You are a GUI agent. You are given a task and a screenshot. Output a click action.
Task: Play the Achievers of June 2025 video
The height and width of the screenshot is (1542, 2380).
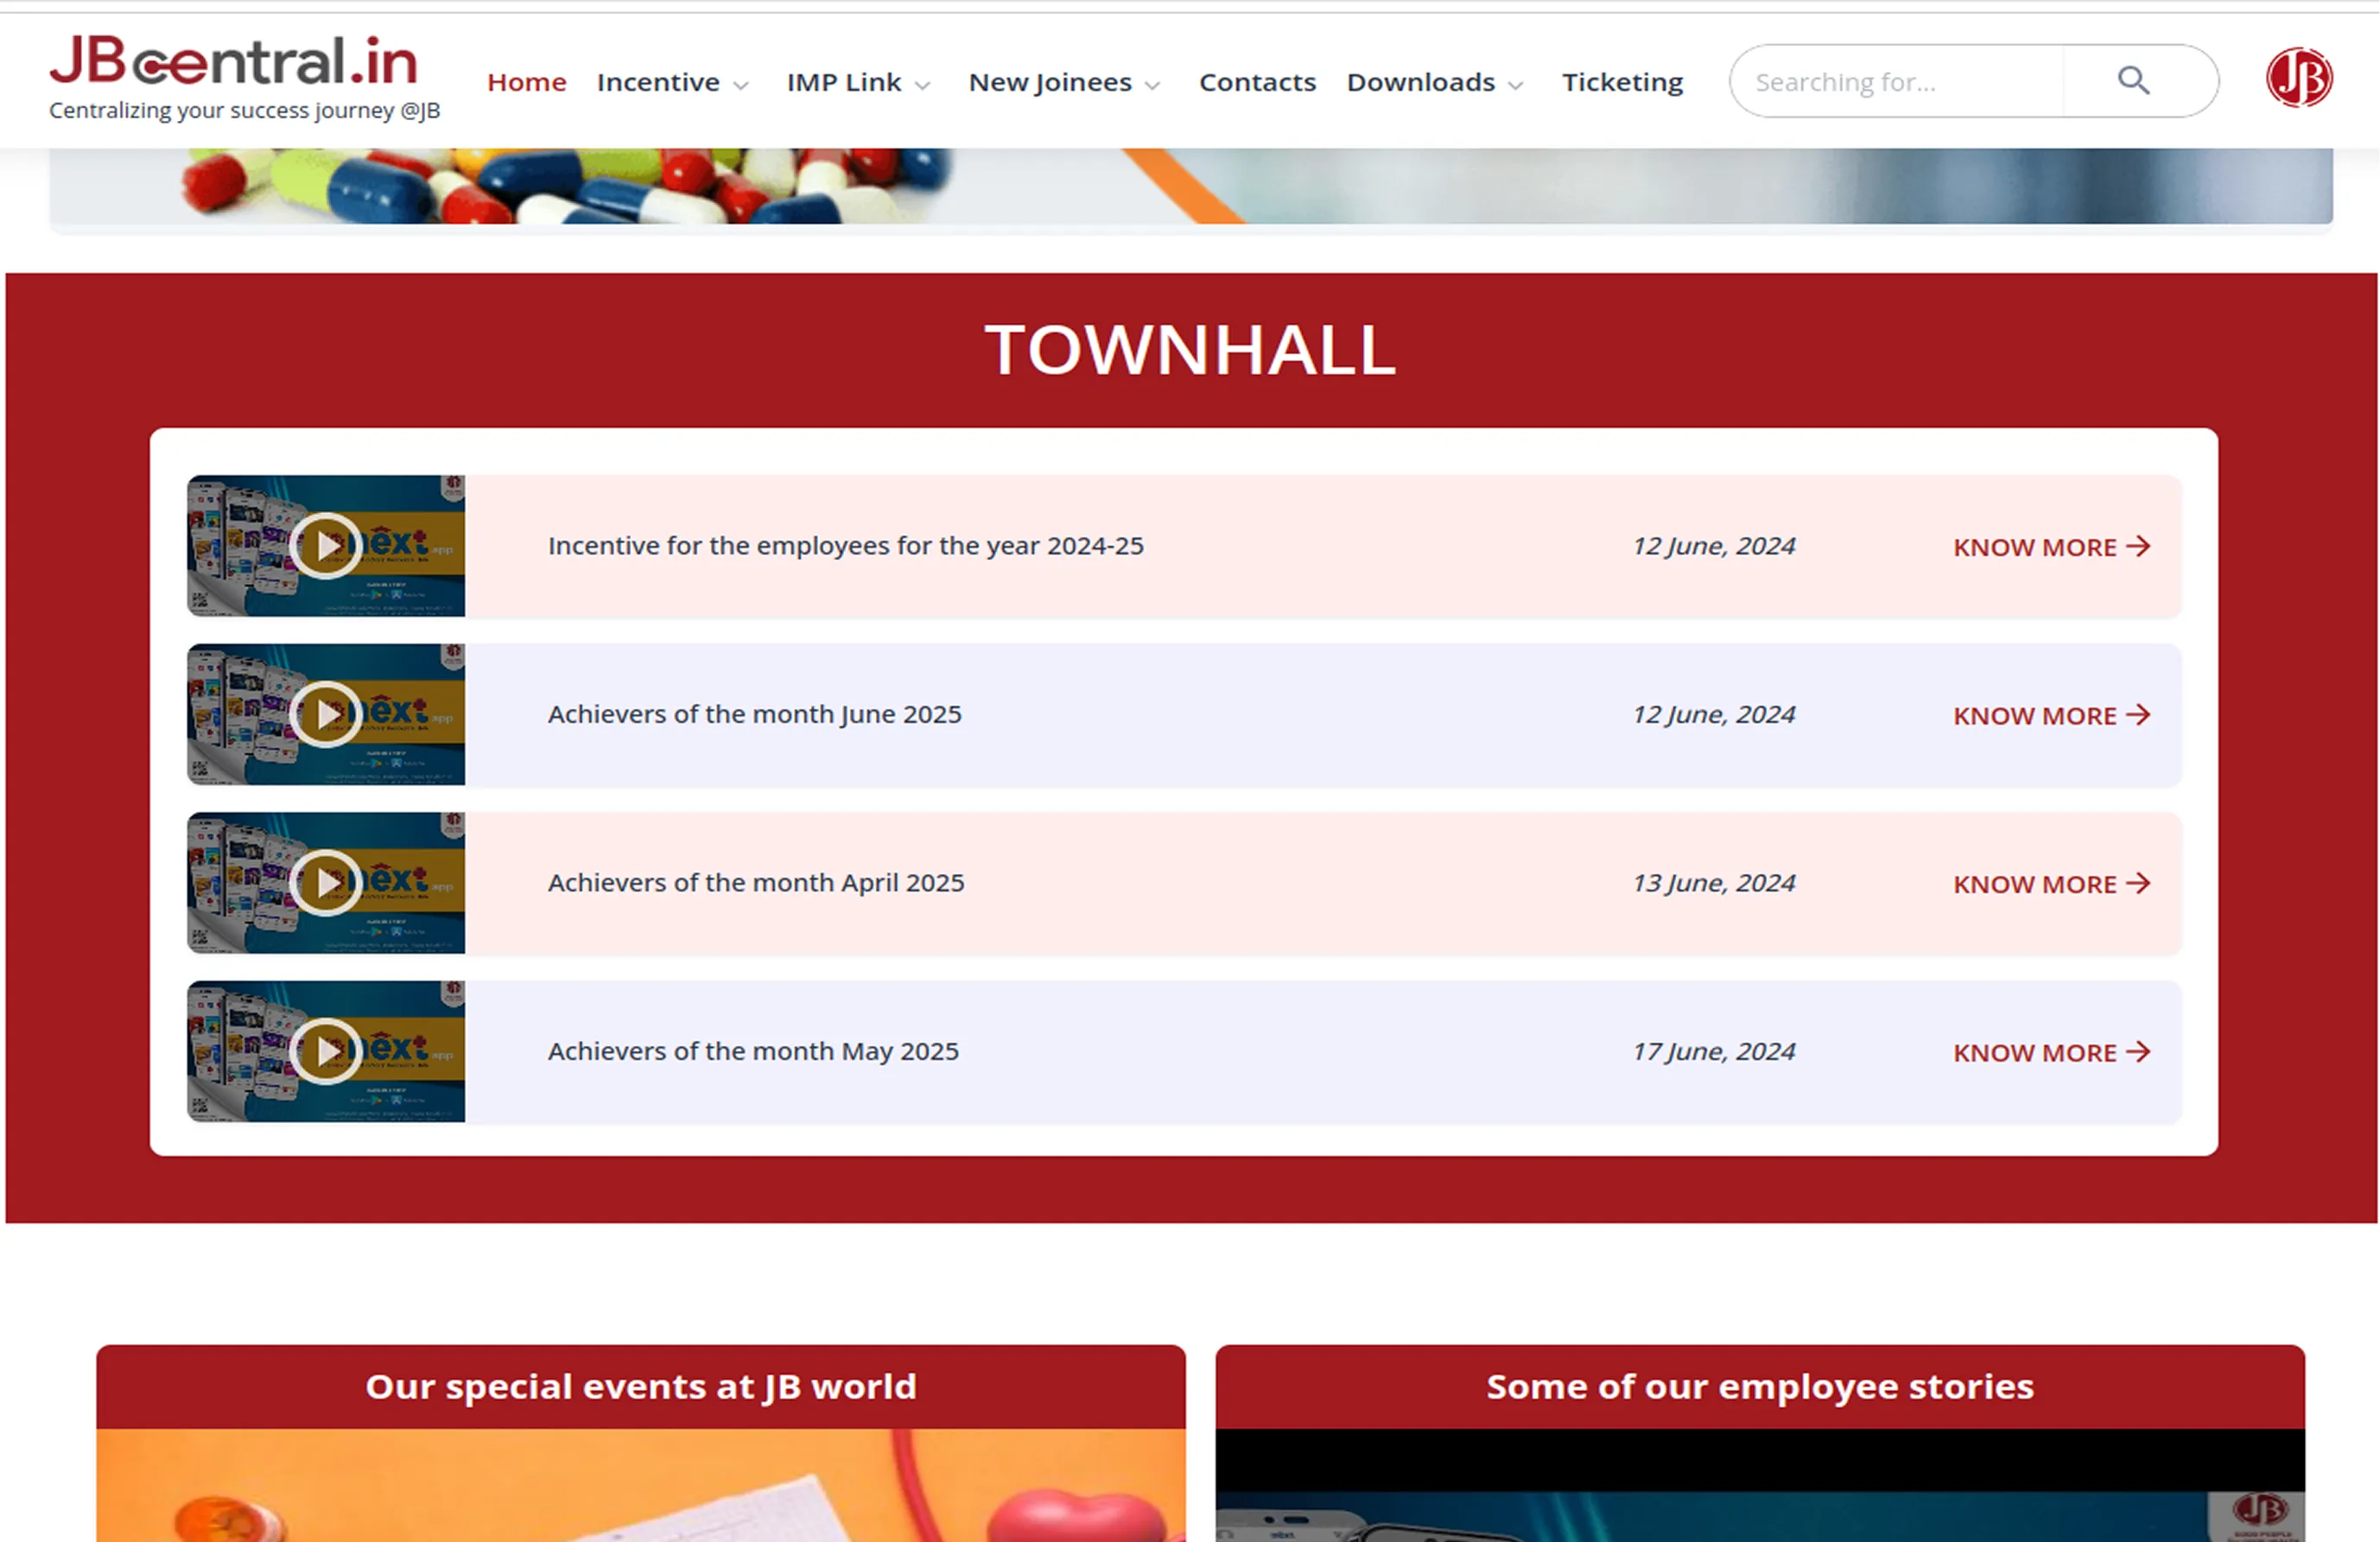click(x=326, y=714)
